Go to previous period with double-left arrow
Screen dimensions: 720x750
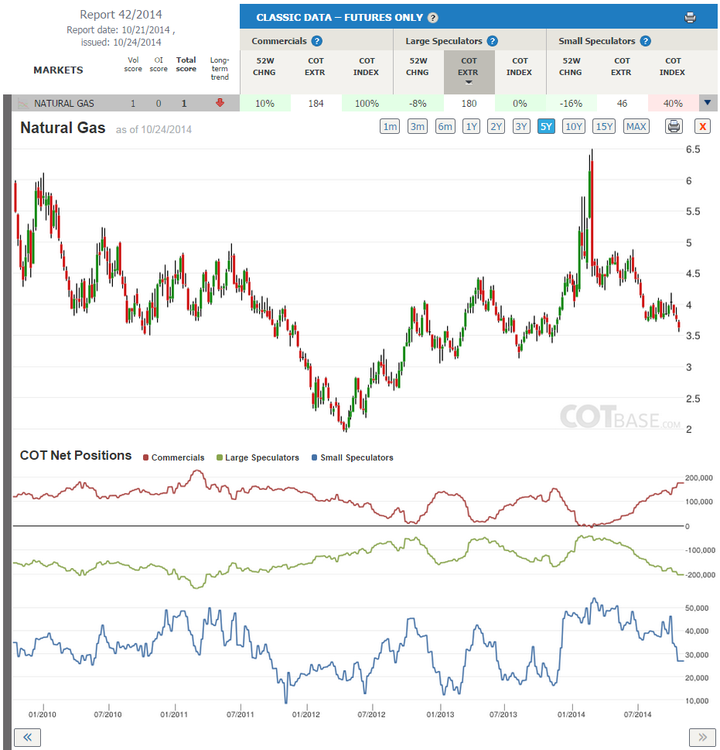pyautogui.click(x=27, y=737)
